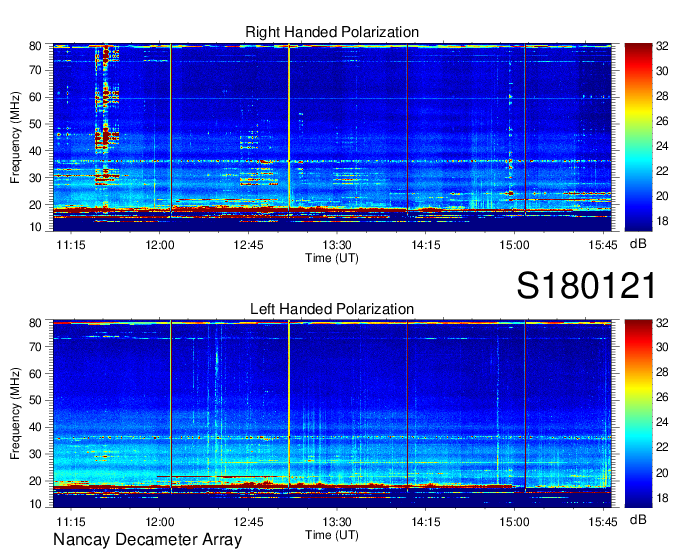680x552 pixels.
Task: Click the right-handed plot's color scale bar
Action: coord(638,137)
